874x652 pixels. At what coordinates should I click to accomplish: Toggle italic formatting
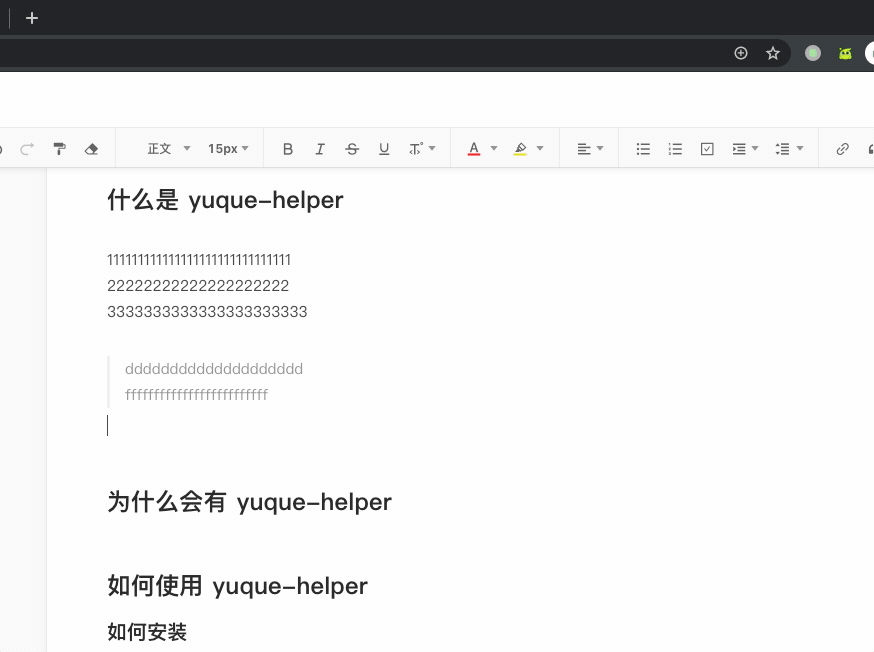320,148
